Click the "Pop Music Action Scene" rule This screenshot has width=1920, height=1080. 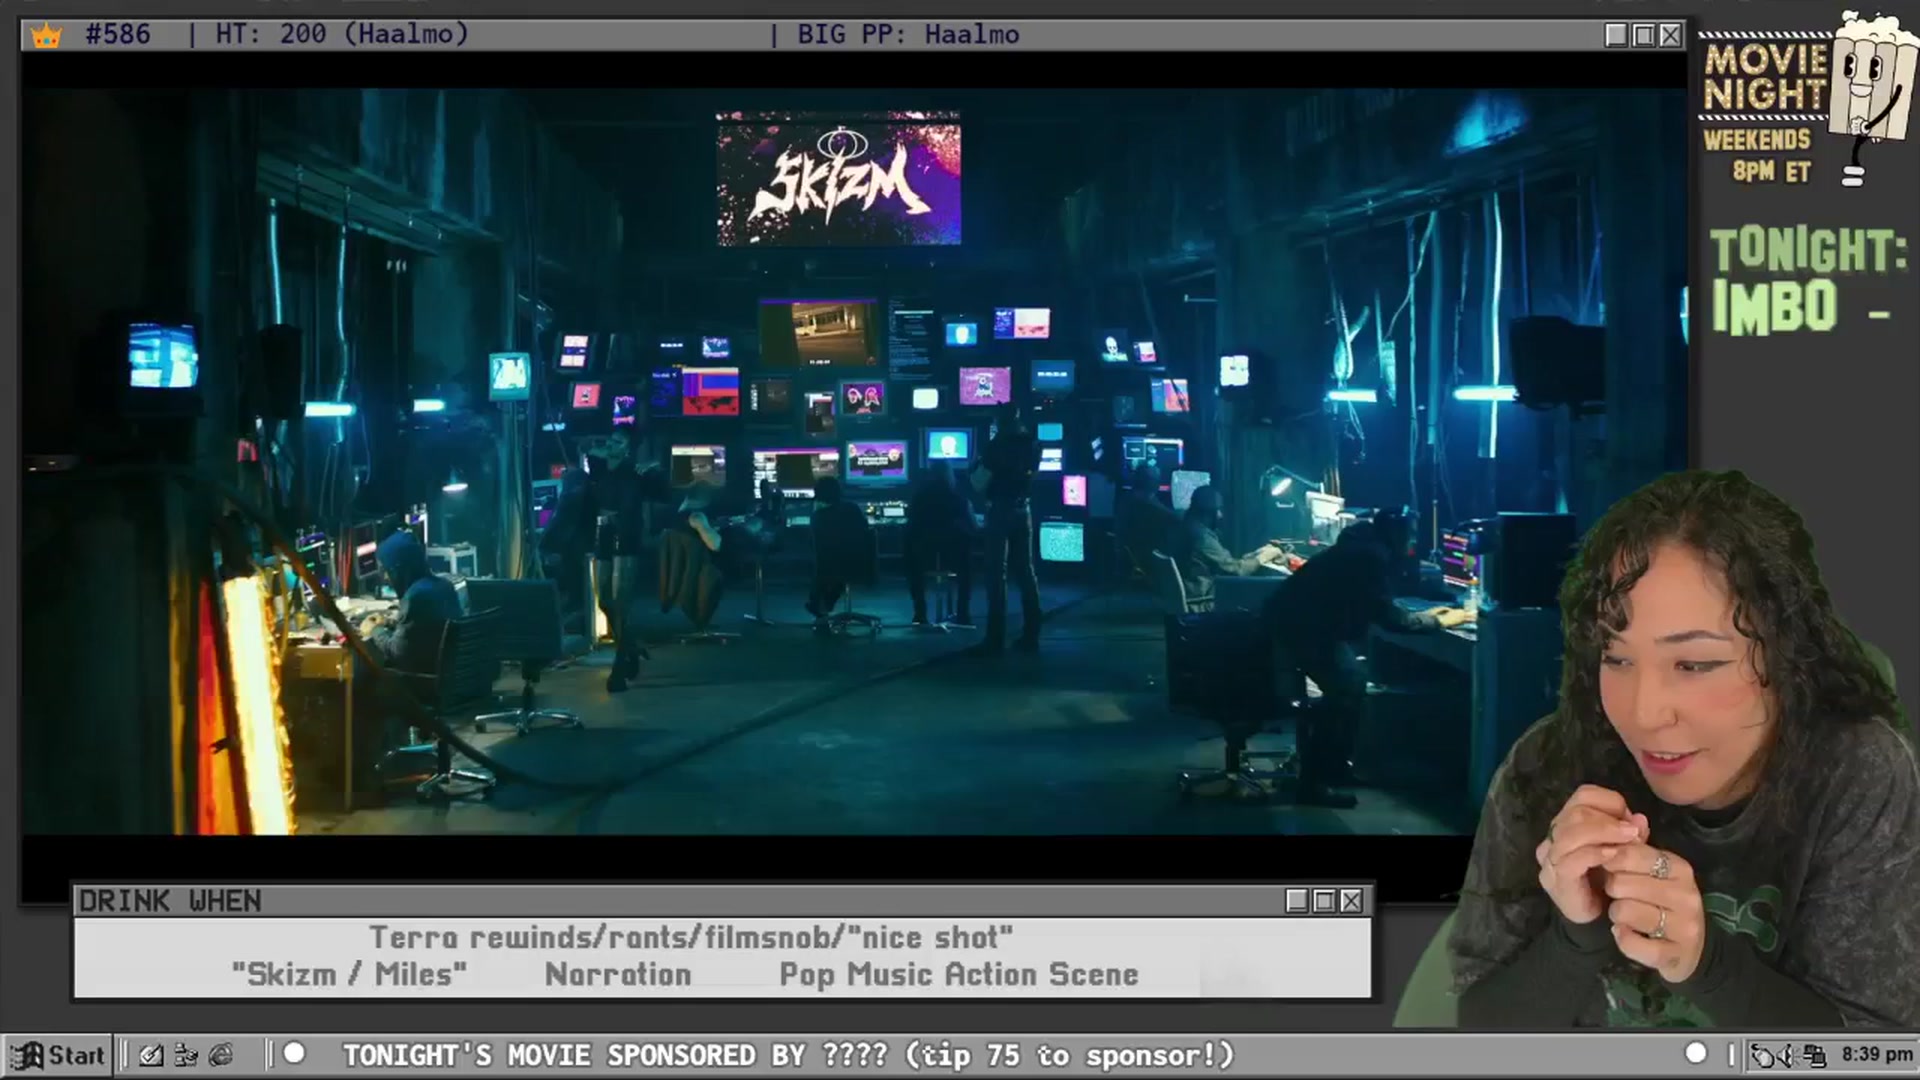tap(959, 975)
